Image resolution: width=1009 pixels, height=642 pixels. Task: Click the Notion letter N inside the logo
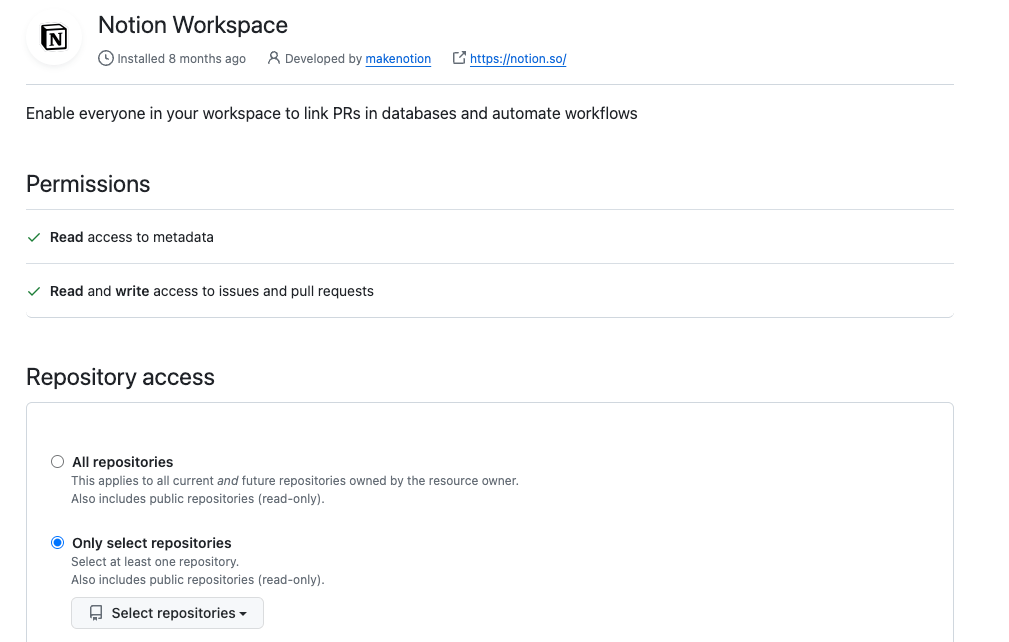point(54,39)
